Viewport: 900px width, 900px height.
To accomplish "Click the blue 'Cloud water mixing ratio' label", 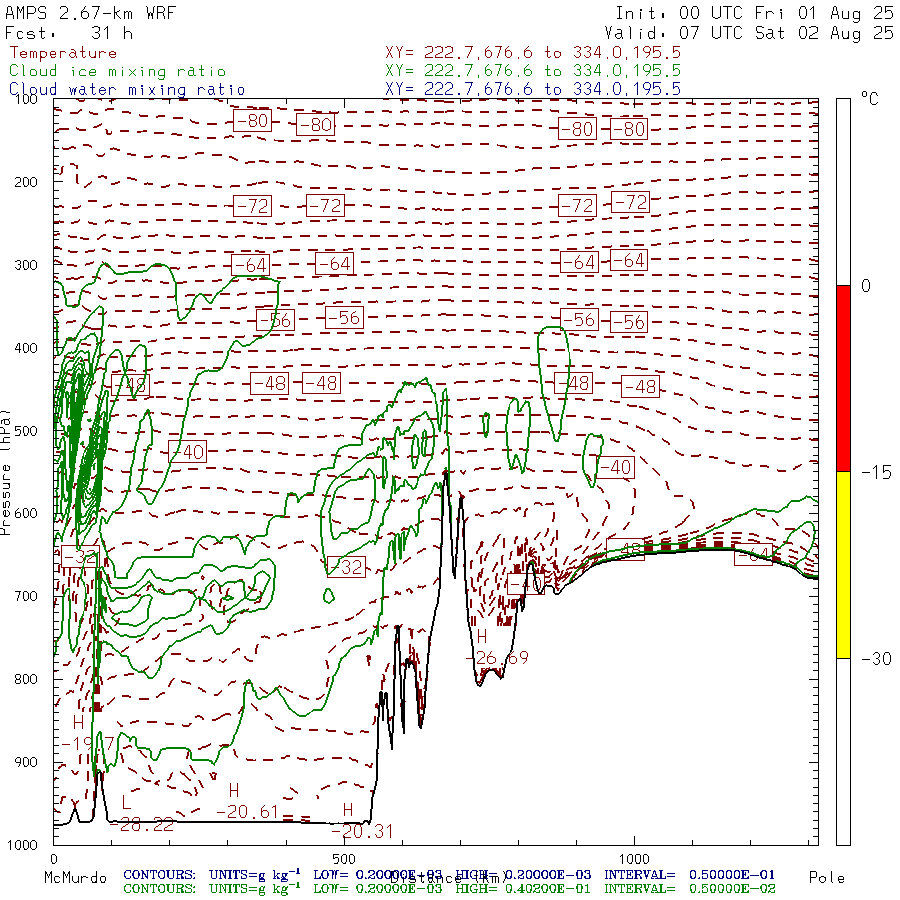I will click(127, 90).
